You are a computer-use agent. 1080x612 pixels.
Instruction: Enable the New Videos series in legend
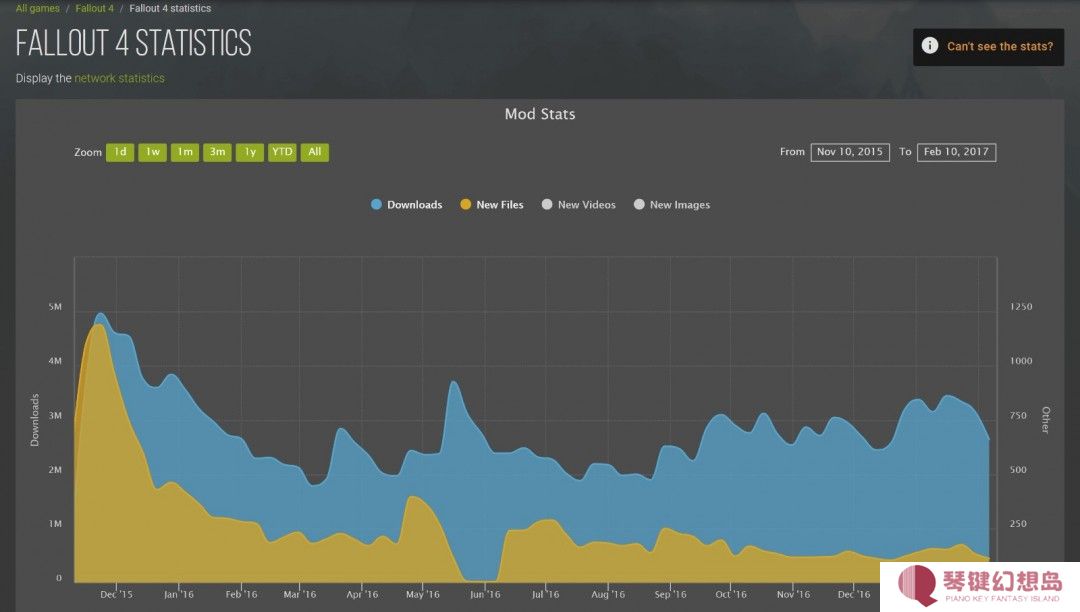[579, 204]
